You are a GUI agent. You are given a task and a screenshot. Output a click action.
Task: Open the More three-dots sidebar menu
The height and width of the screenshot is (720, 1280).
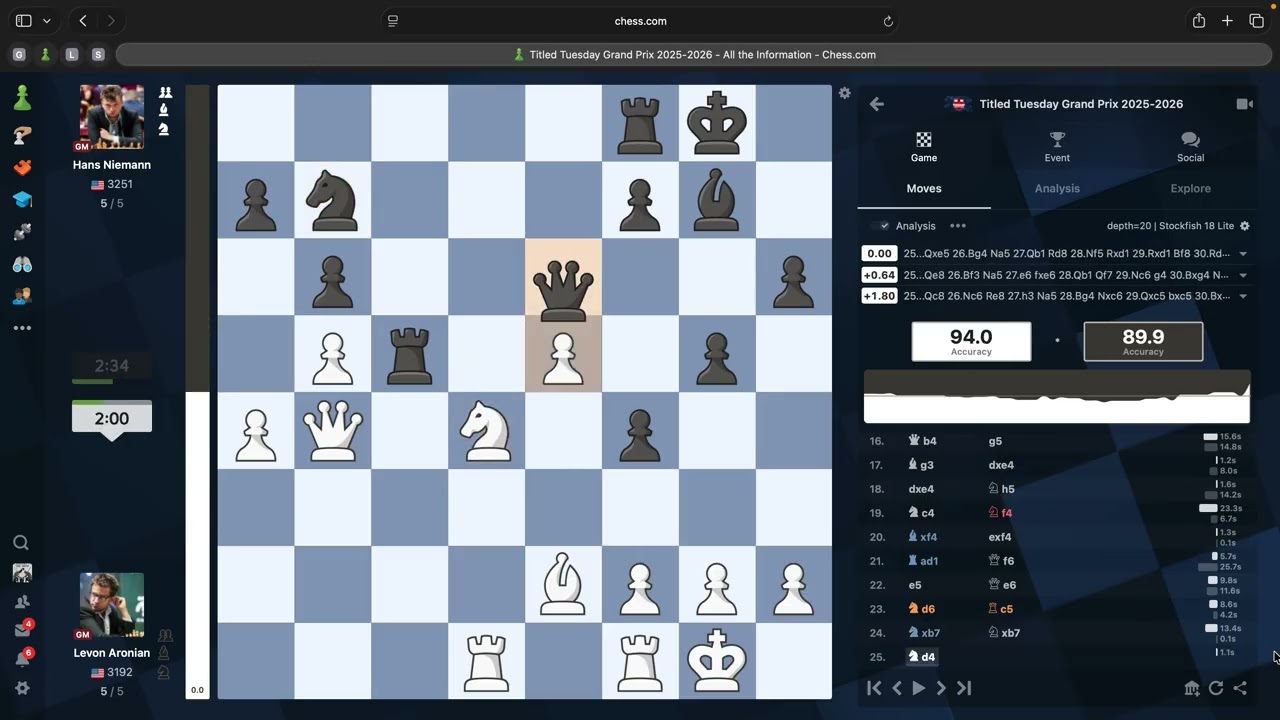tap(22, 328)
